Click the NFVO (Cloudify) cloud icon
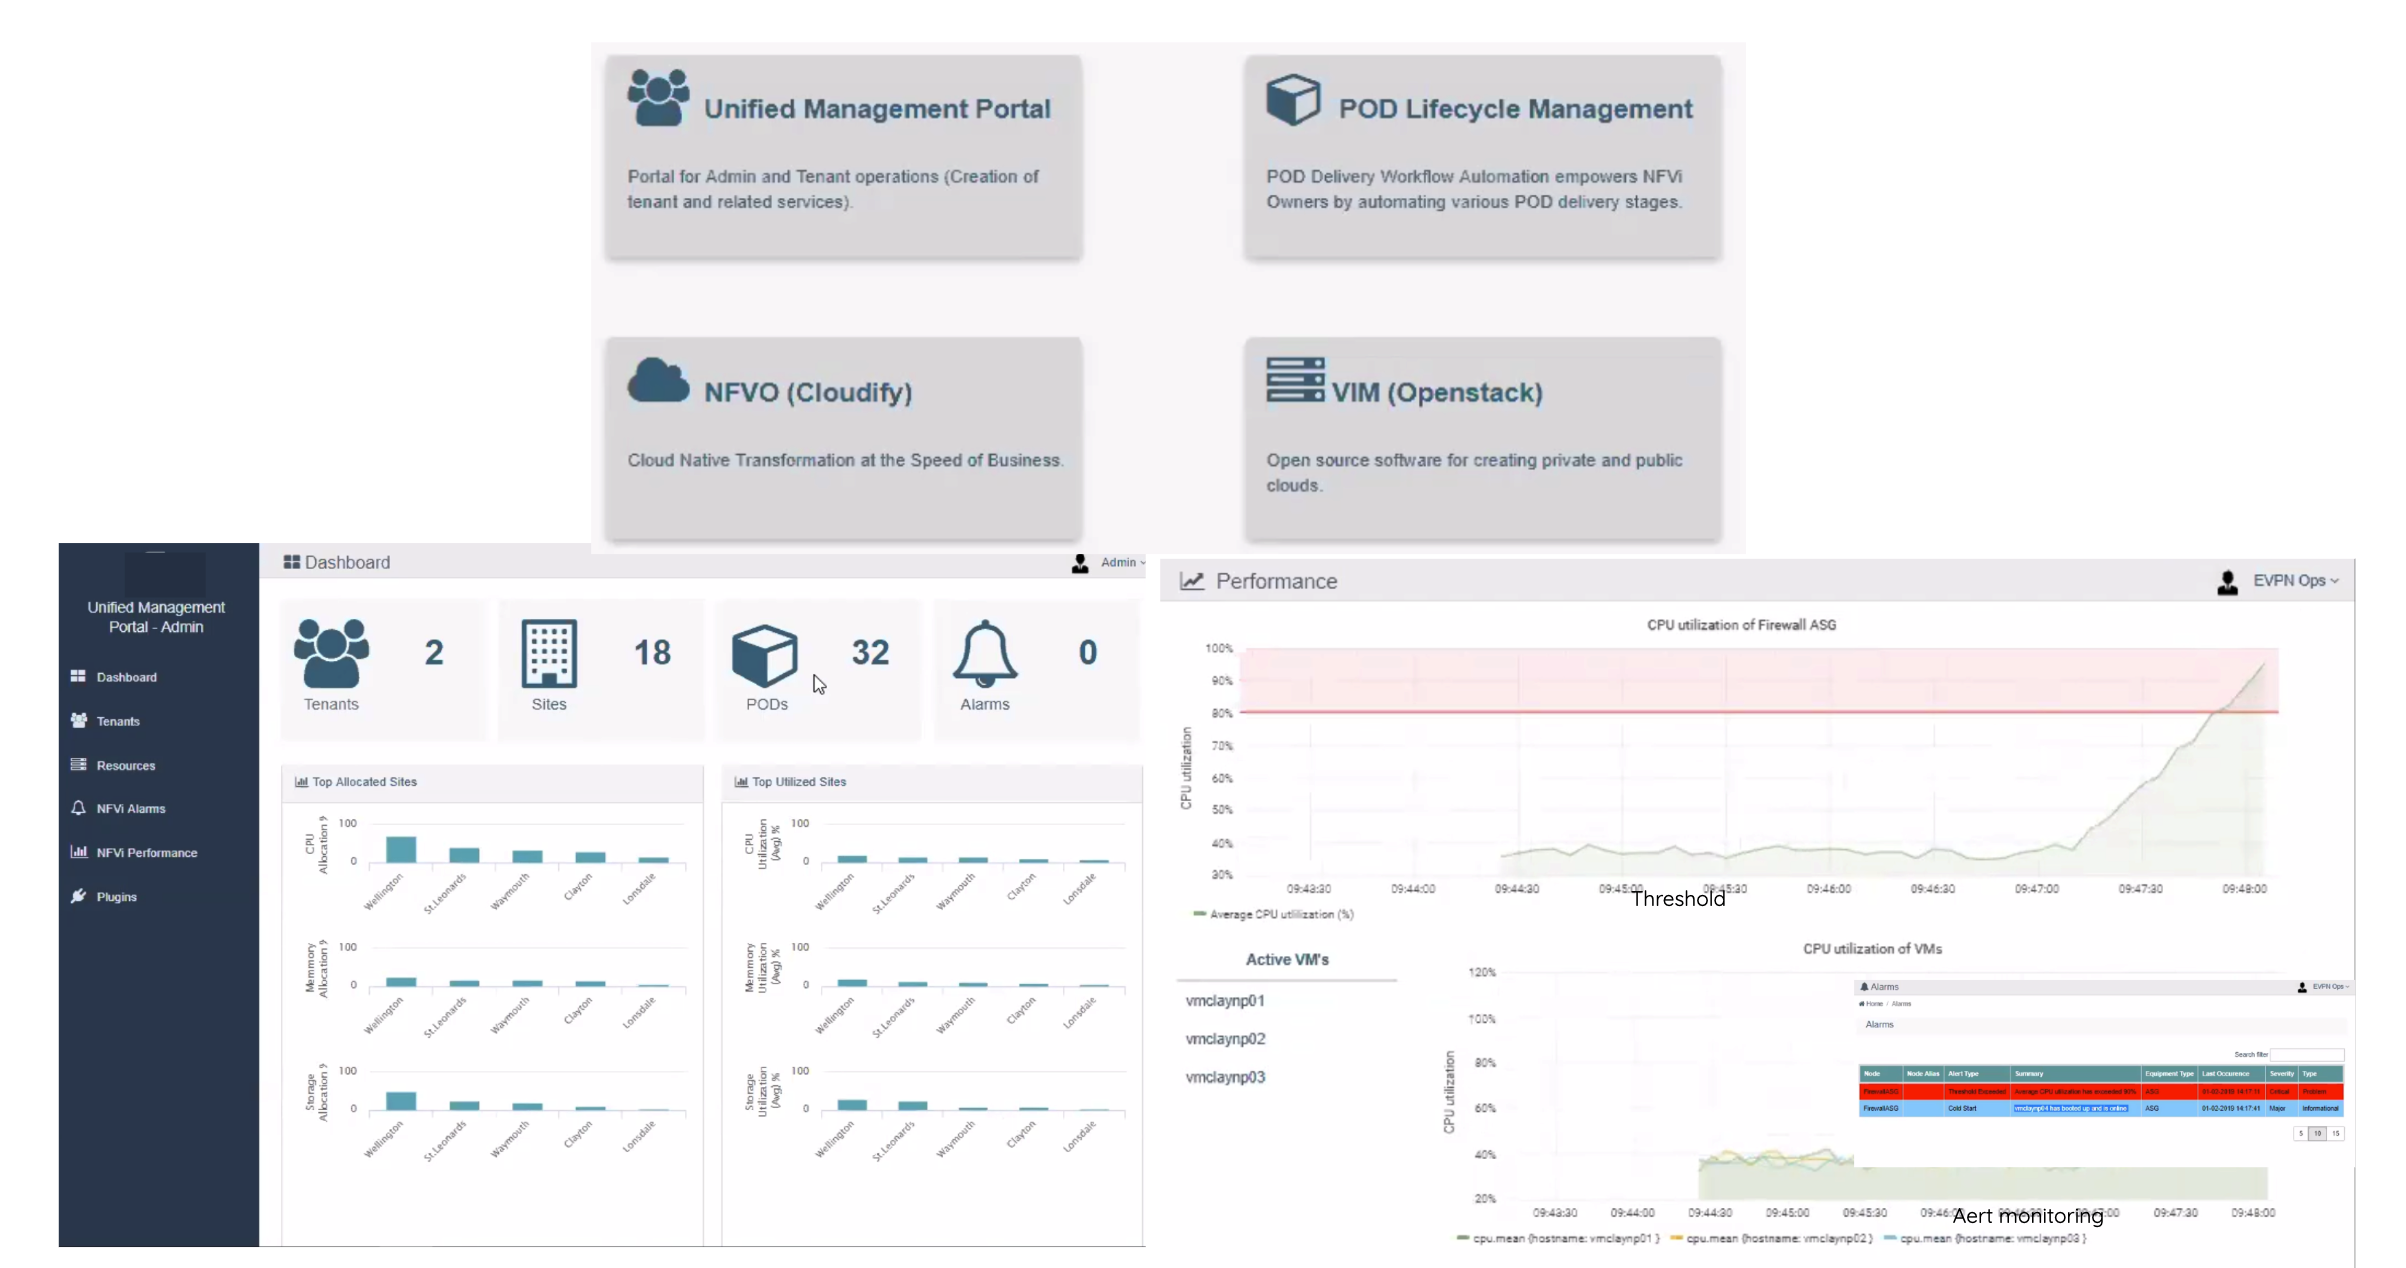Image resolution: width=2406 pixels, height=1268 pixels. (x=658, y=380)
